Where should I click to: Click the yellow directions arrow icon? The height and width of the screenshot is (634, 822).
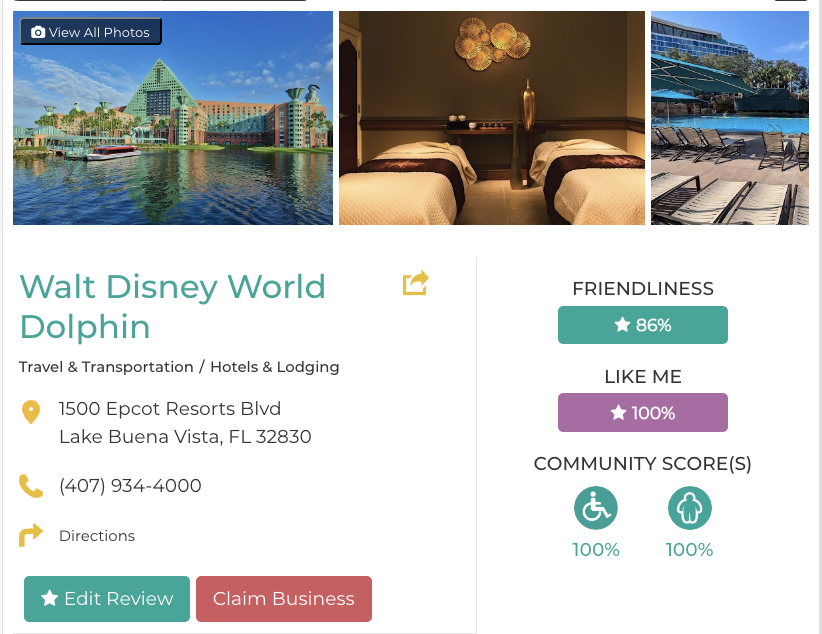(31, 535)
